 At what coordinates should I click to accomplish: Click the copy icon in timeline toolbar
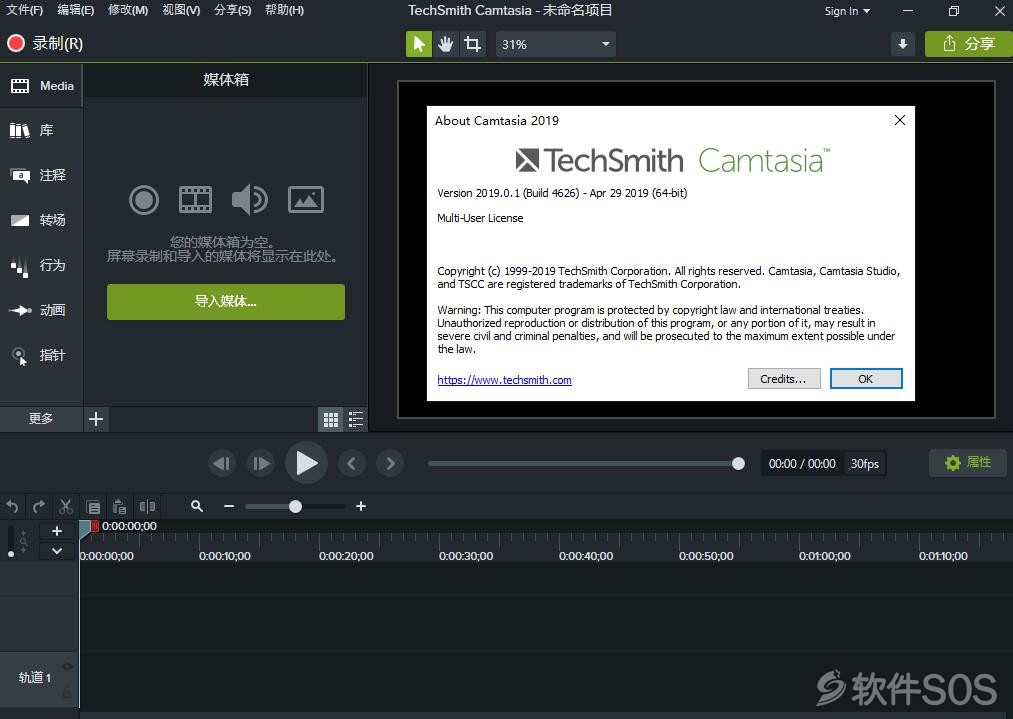click(x=93, y=506)
